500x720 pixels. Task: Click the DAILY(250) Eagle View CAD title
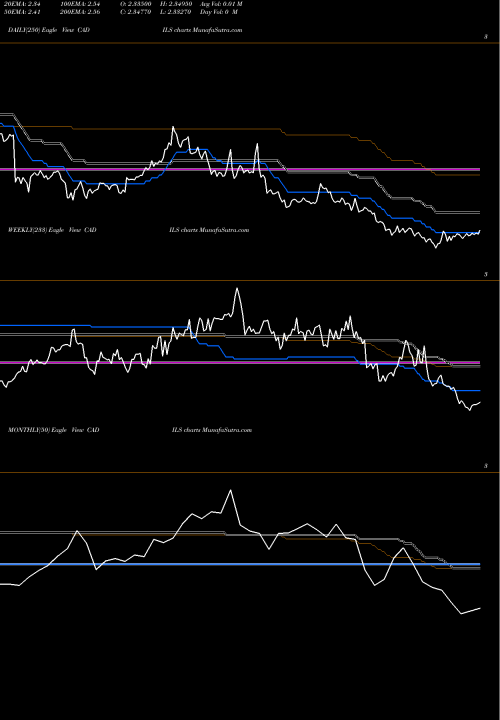[49, 30]
